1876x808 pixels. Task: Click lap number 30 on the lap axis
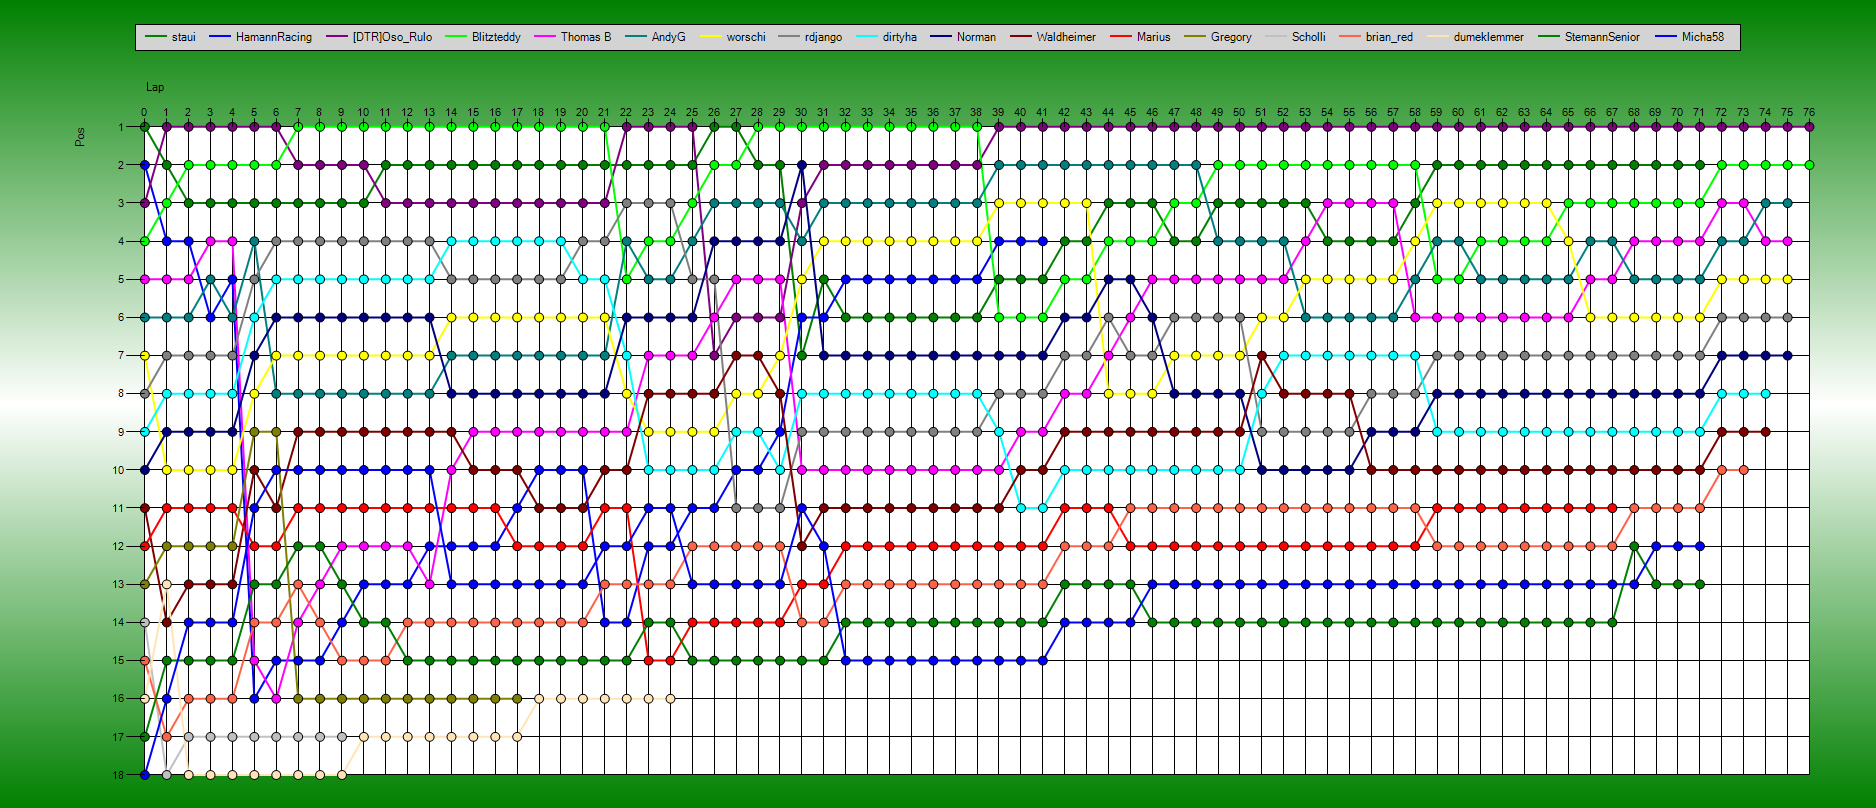tap(801, 113)
